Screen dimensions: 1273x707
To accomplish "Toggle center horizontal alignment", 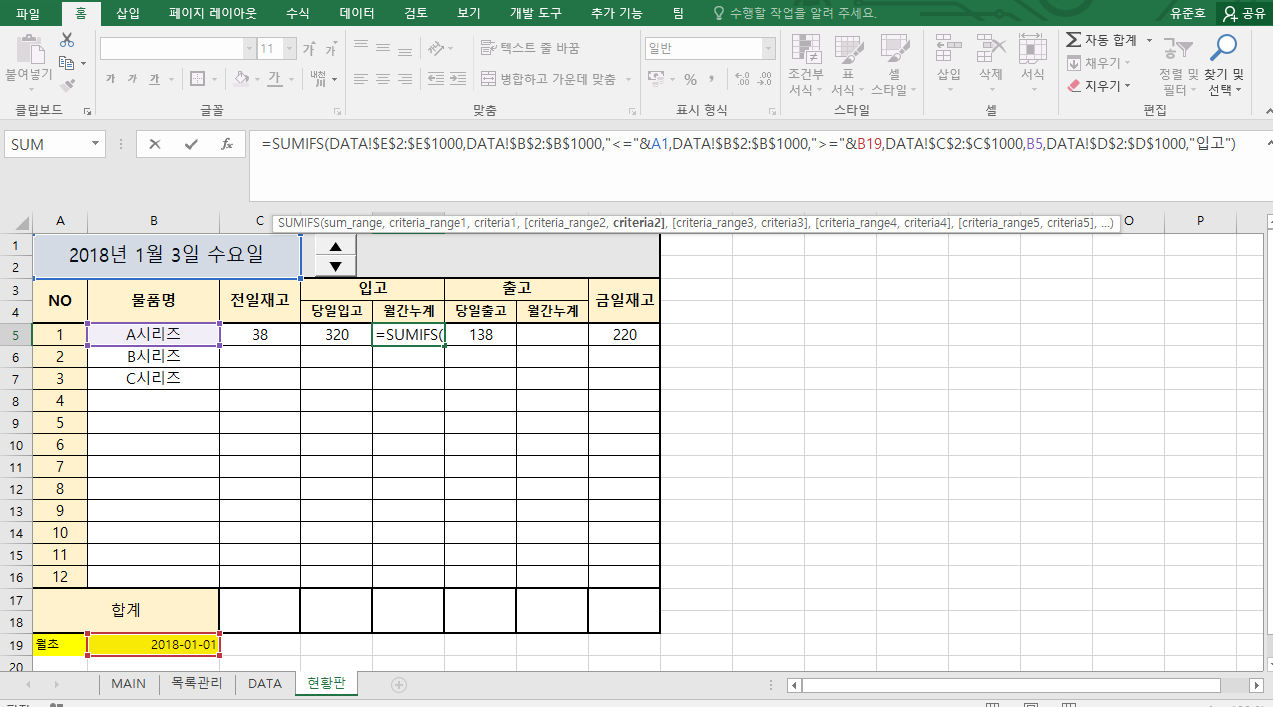I will (384, 79).
